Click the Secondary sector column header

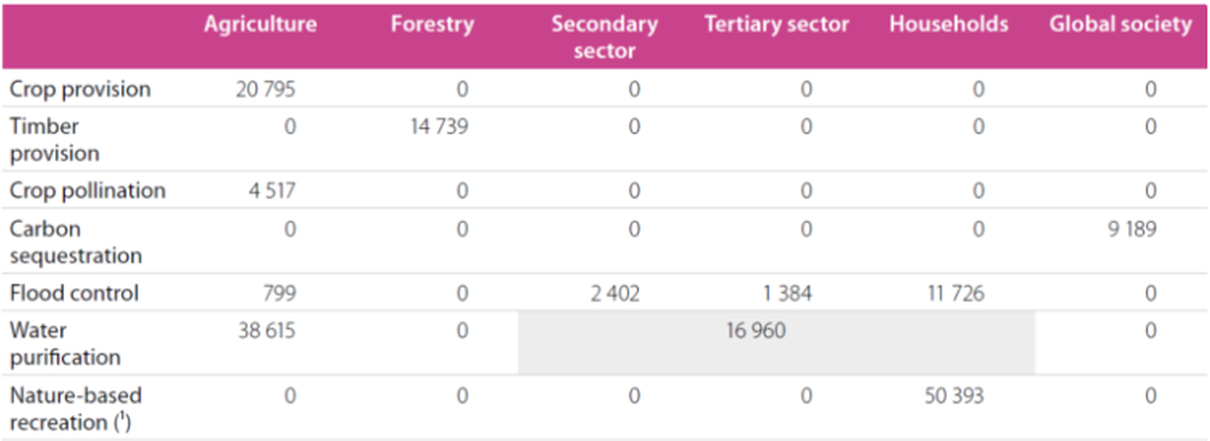coord(604,37)
